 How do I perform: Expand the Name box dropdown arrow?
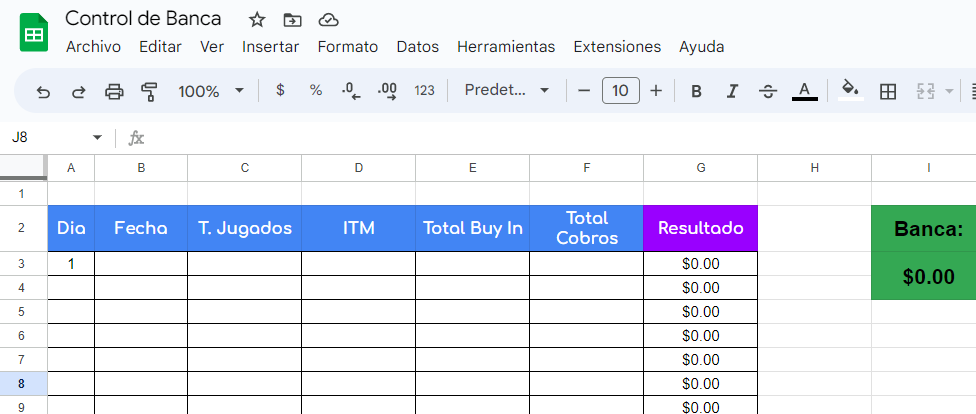tap(97, 138)
